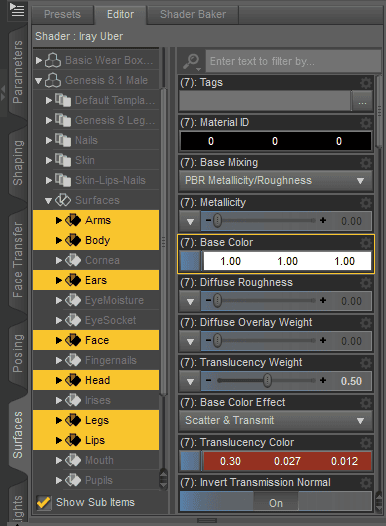Click Base Color image map button
This screenshot has height=526, width=386.
[190, 261]
